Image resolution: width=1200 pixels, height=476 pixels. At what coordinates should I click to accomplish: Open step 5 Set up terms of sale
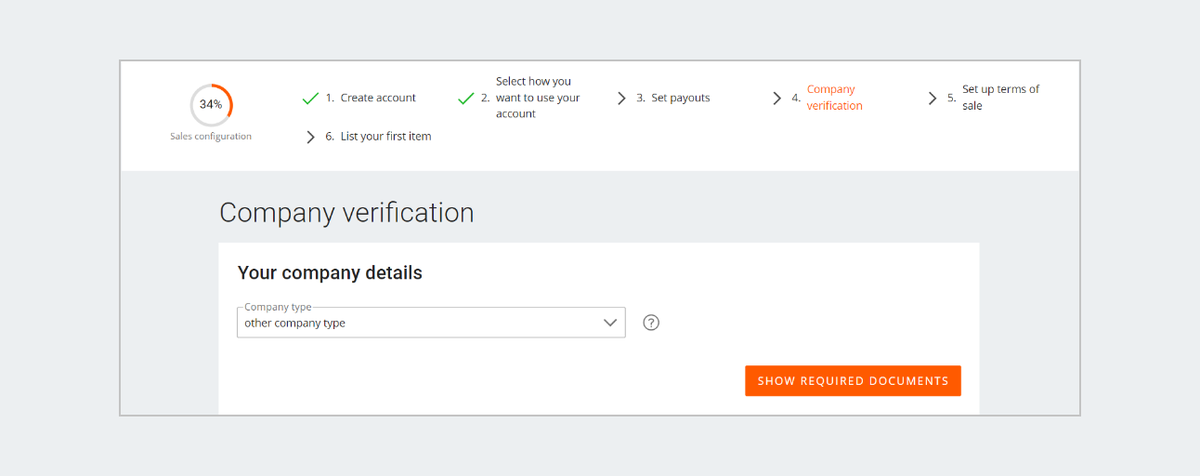pos(1000,98)
